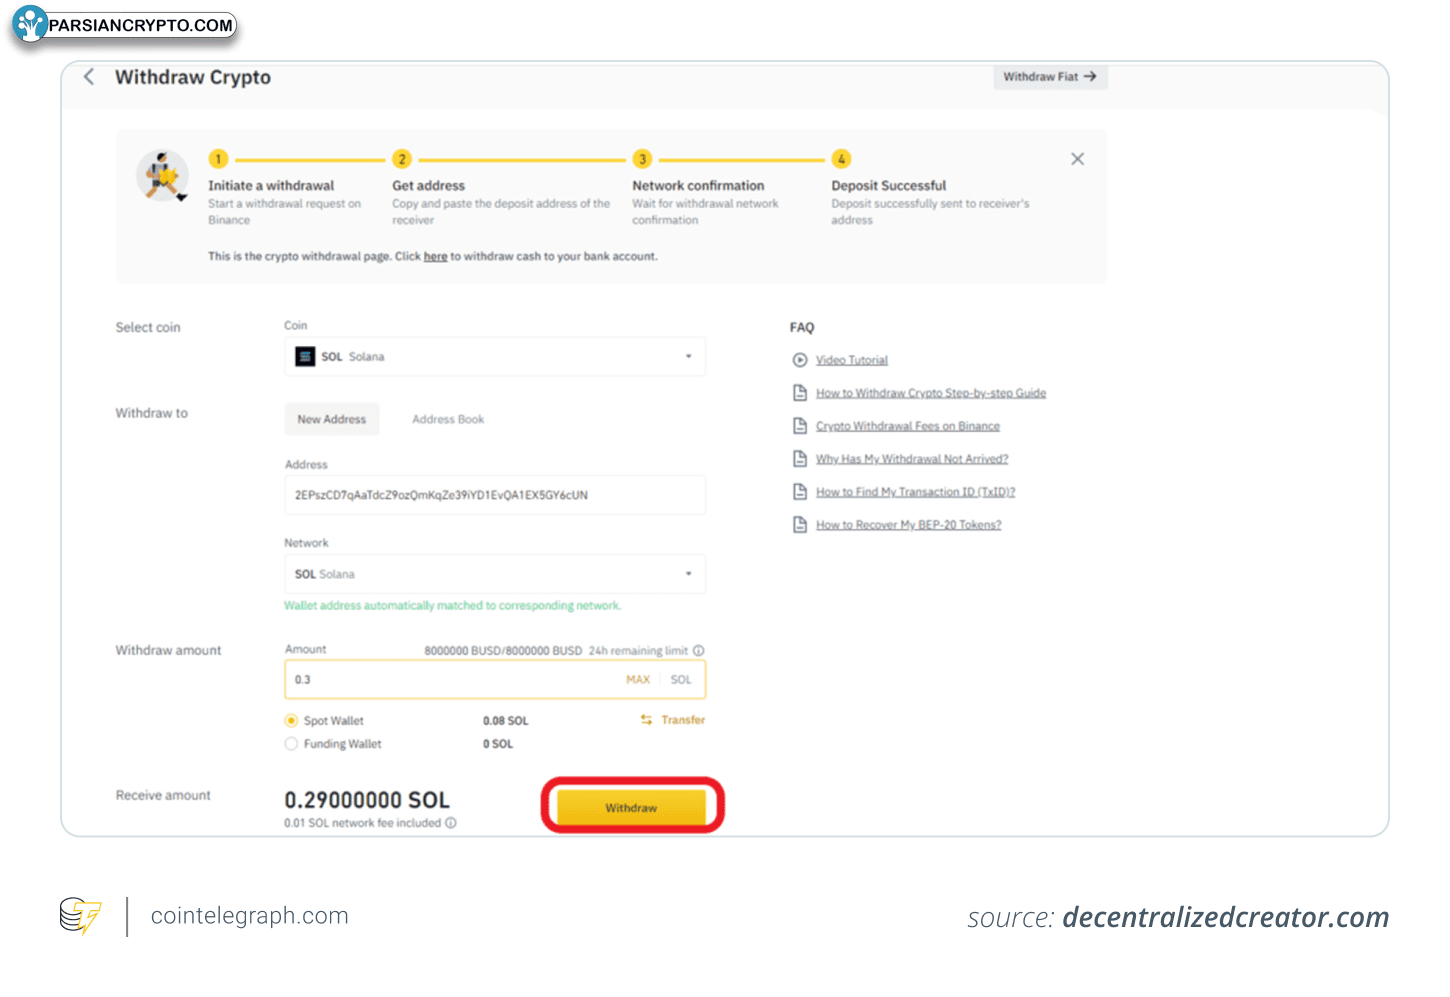1450x997 pixels.
Task: Click inside the Address input field
Action: coord(495,495)
